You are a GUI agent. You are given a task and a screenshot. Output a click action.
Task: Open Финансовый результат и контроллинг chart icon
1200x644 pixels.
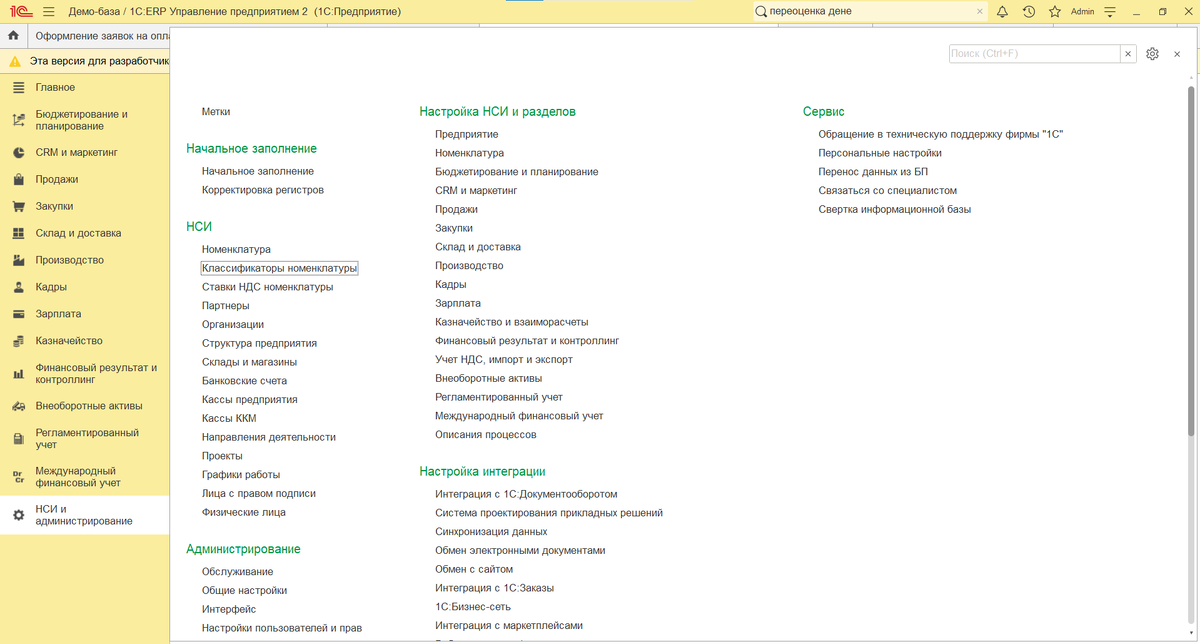pos(17,374)
